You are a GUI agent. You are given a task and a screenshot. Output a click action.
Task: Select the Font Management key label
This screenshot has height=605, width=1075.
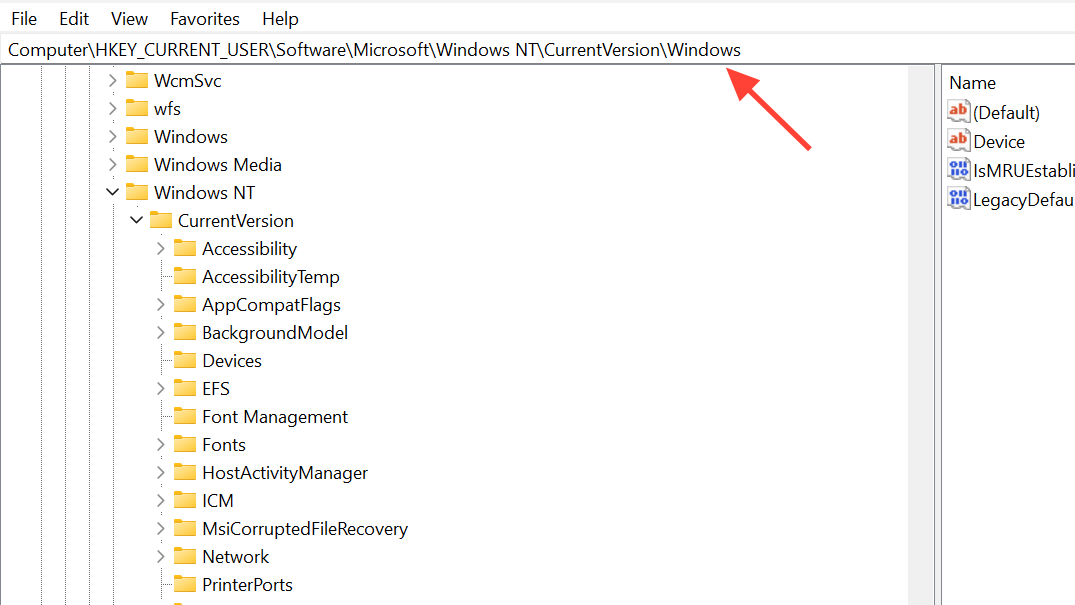click(x=275, y=416)
